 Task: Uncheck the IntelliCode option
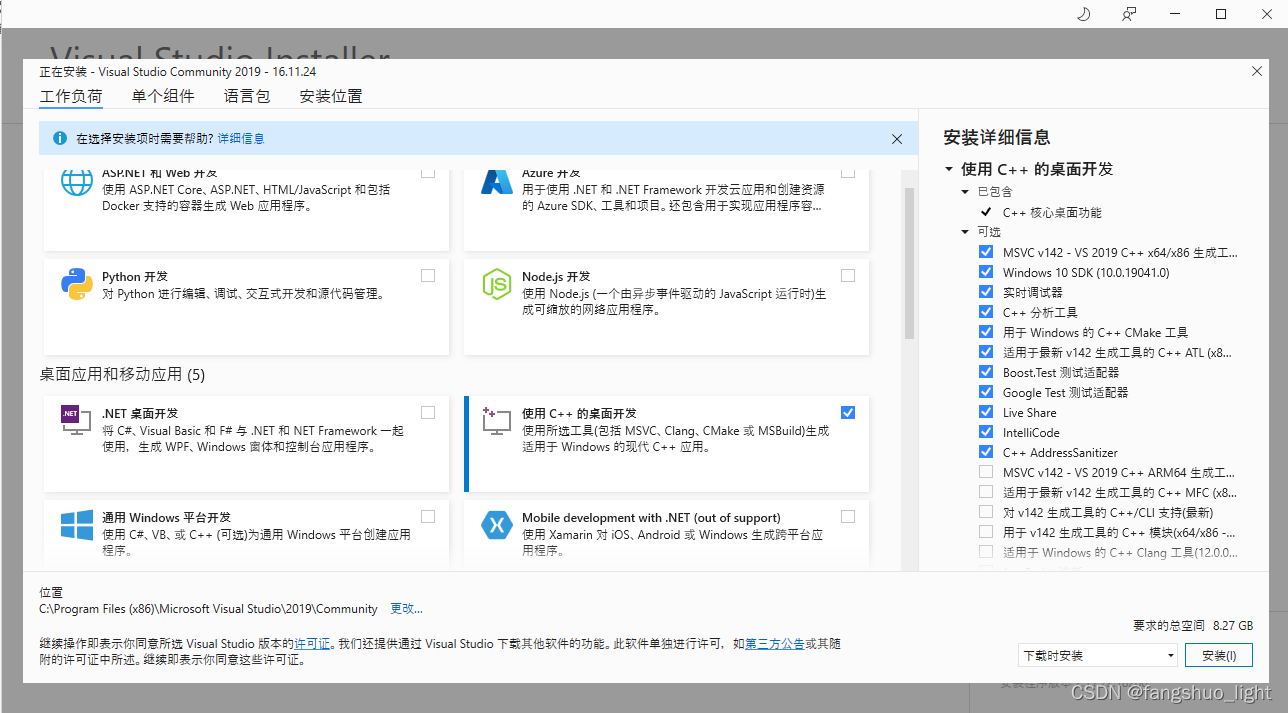987,432
